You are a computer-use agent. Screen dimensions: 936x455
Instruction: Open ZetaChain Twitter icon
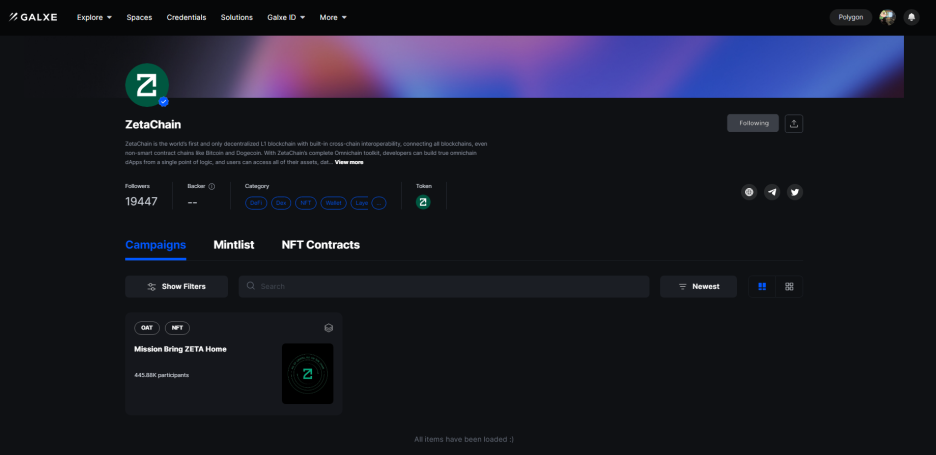coord(794,192)
